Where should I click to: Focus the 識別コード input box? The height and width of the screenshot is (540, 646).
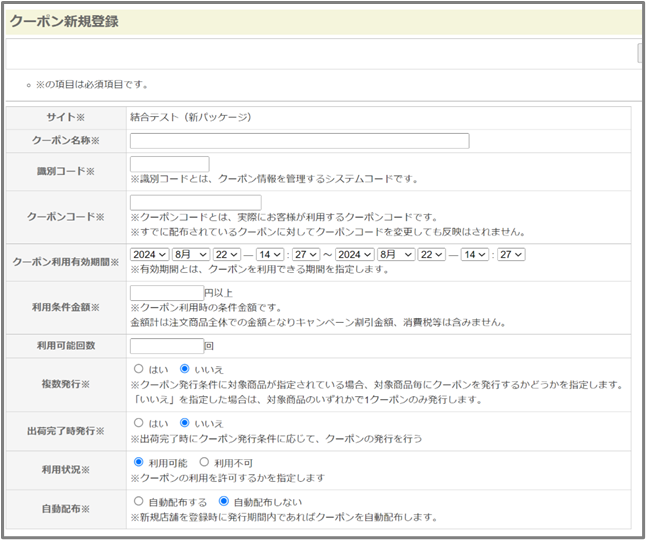[x=169, y=164]
